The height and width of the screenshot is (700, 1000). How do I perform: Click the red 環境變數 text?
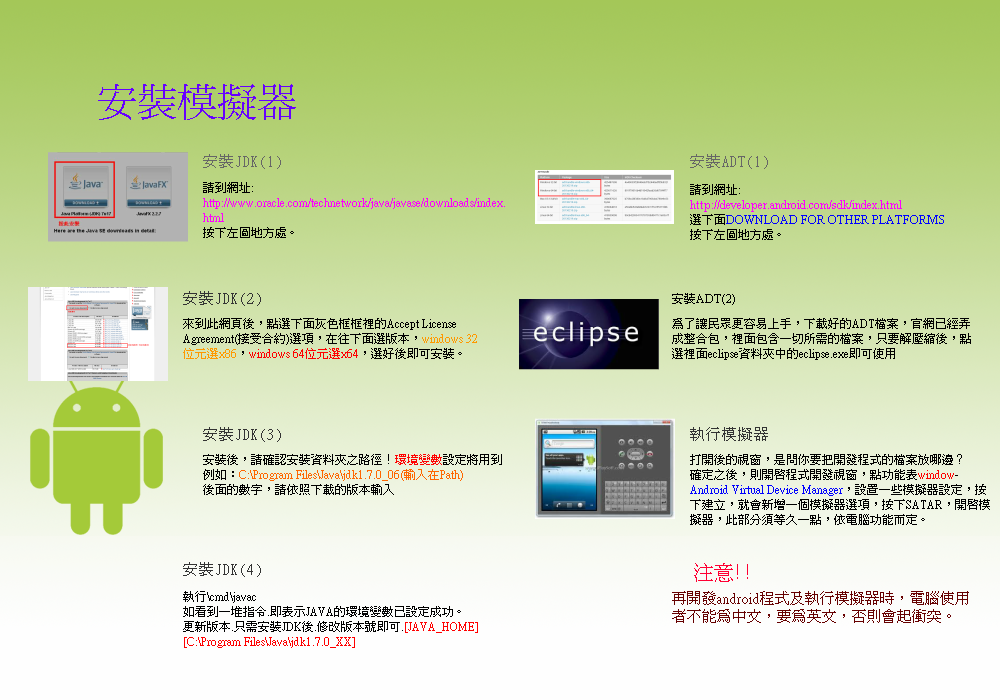(x=419, y=460)
